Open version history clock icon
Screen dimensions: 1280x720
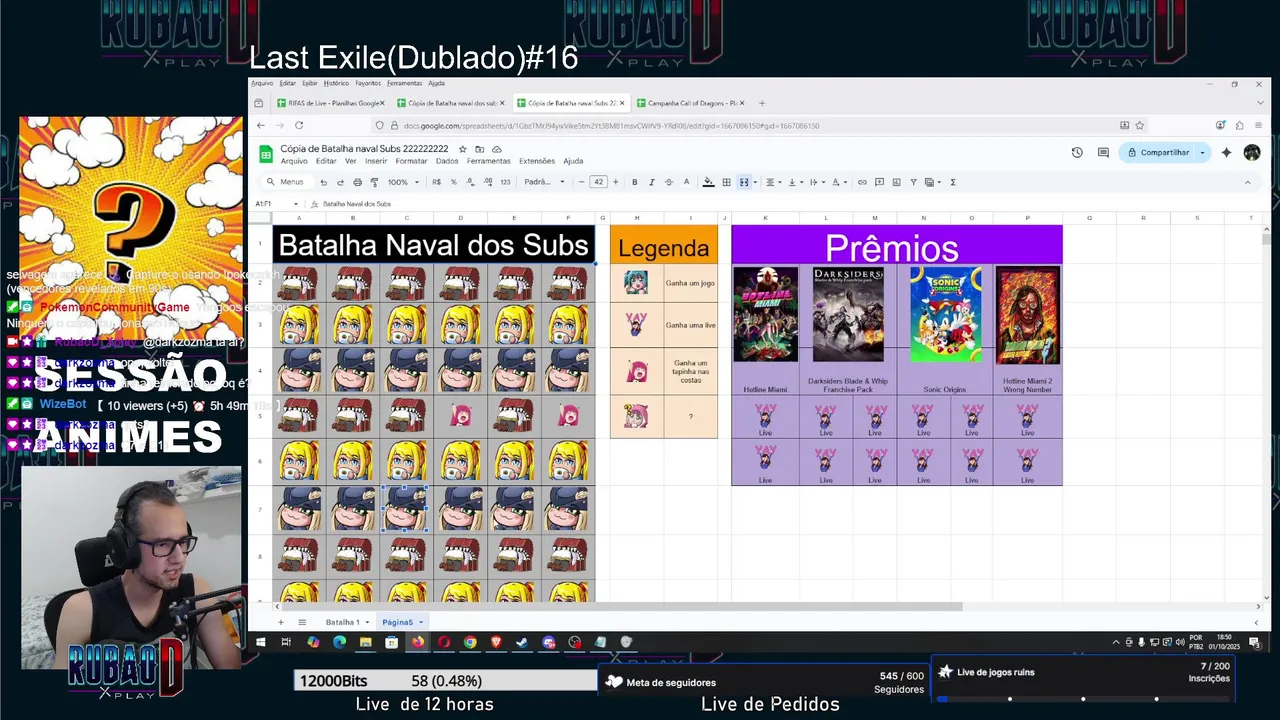tap(1077, 152)
